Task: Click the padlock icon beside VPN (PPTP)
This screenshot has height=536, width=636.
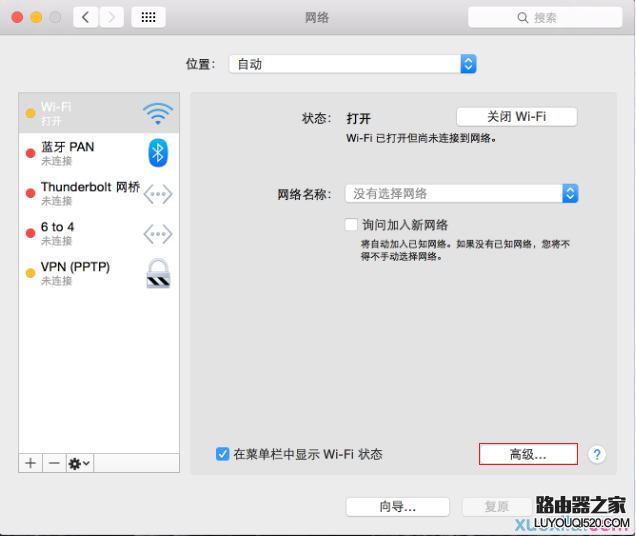Action: click(158, 273)
